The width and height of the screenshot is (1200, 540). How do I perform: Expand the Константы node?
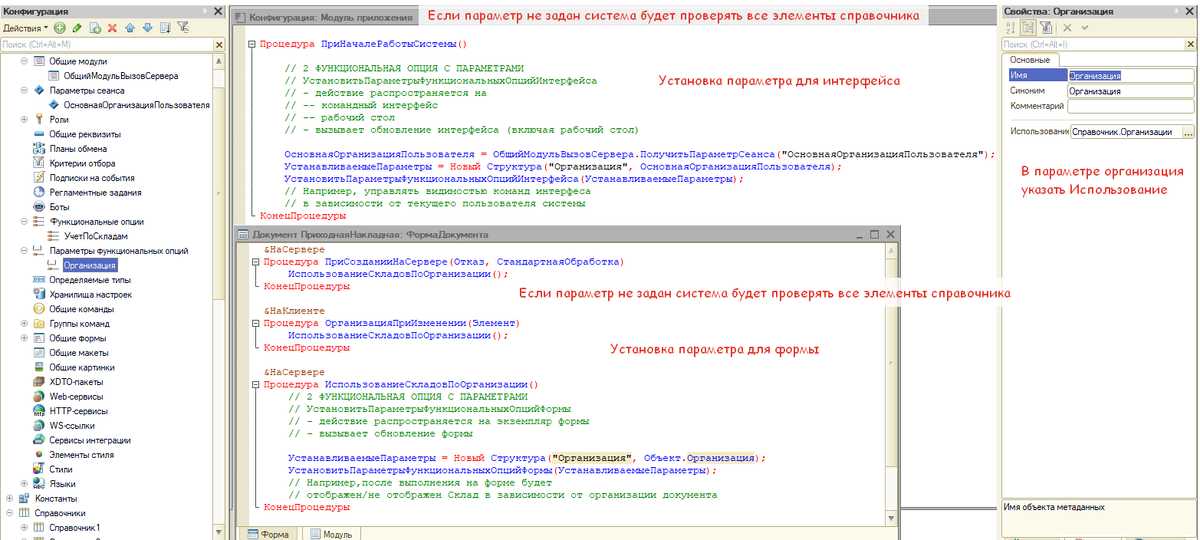click(10, 497)
